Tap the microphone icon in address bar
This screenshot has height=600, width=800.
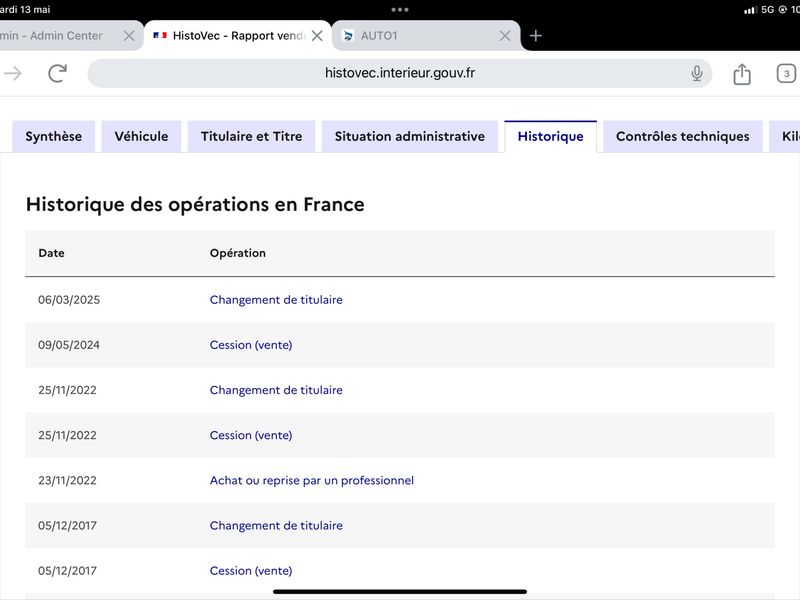tap(696, 73)
